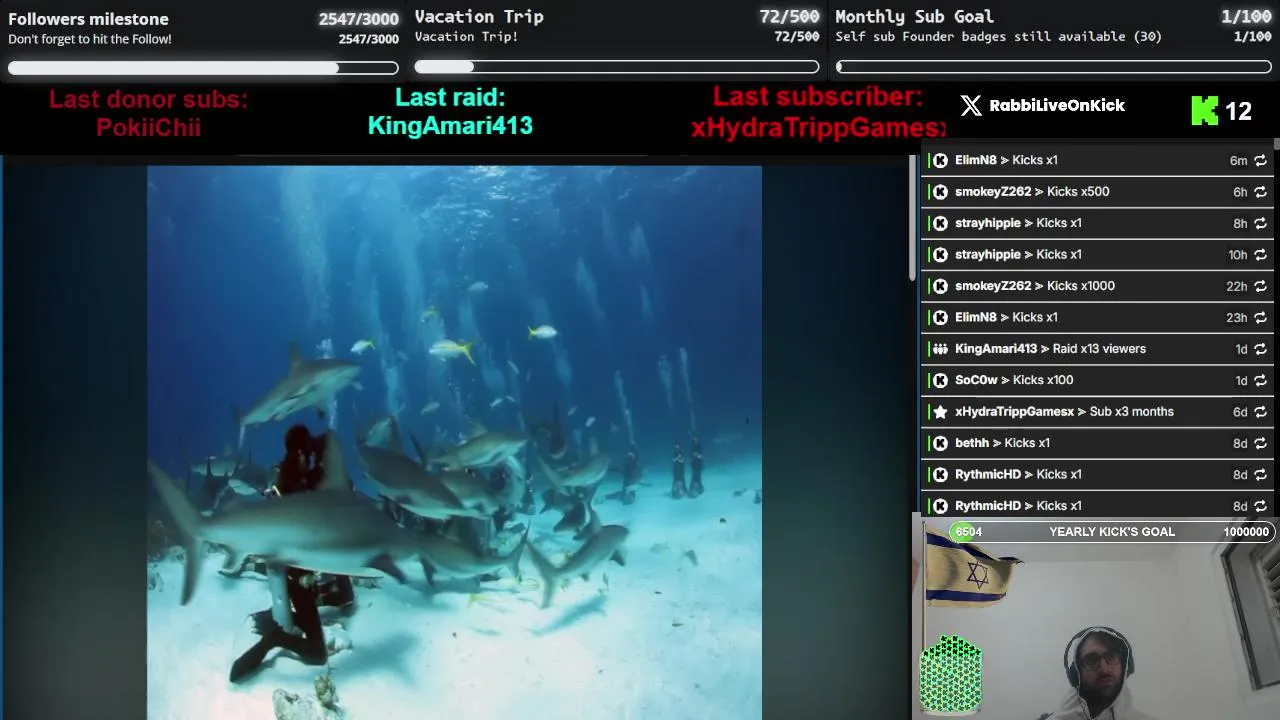
Task: Click the 'Kicks x1000' event text
Action: [x=1081, y=286]
